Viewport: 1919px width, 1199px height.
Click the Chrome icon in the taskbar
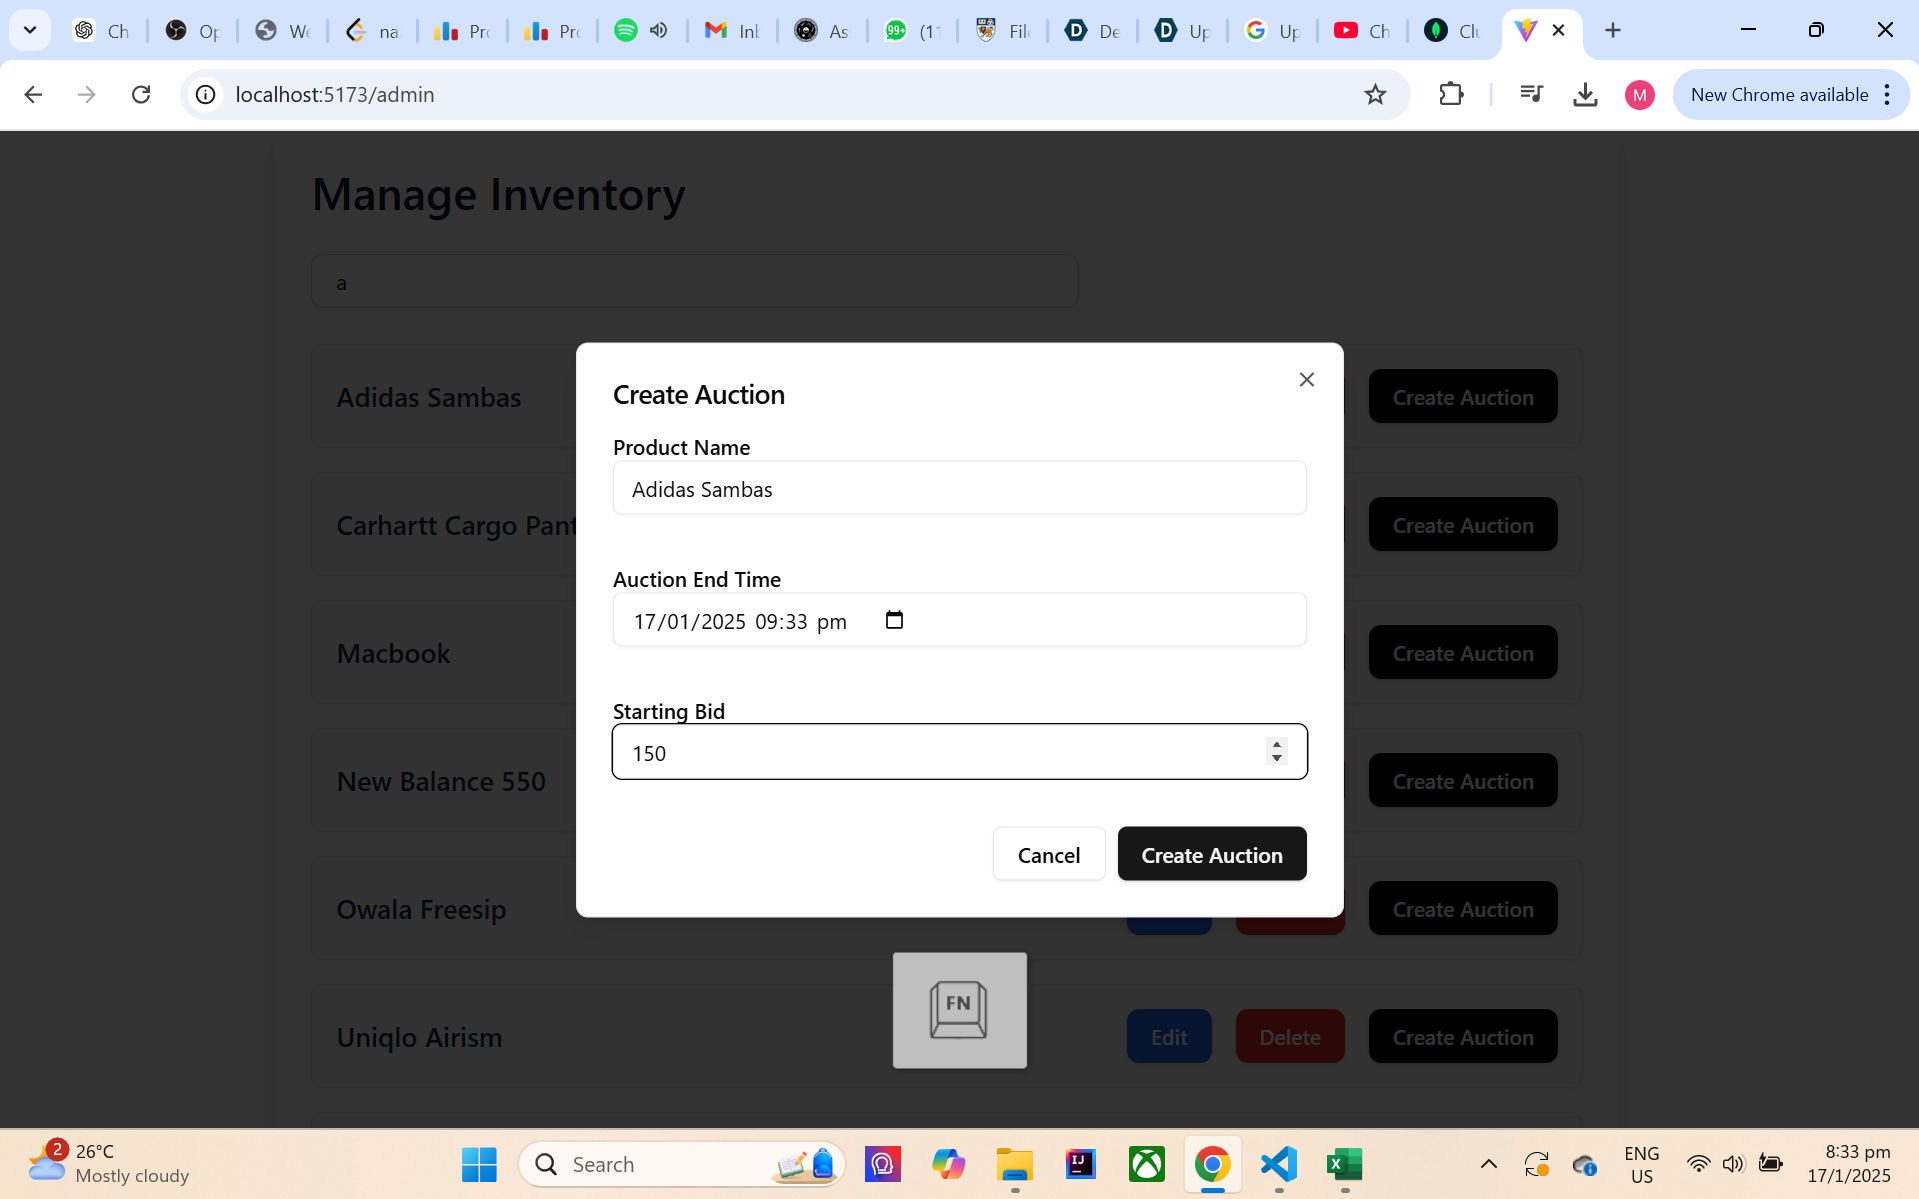pyautogui.click(x=1212, y=1164)
